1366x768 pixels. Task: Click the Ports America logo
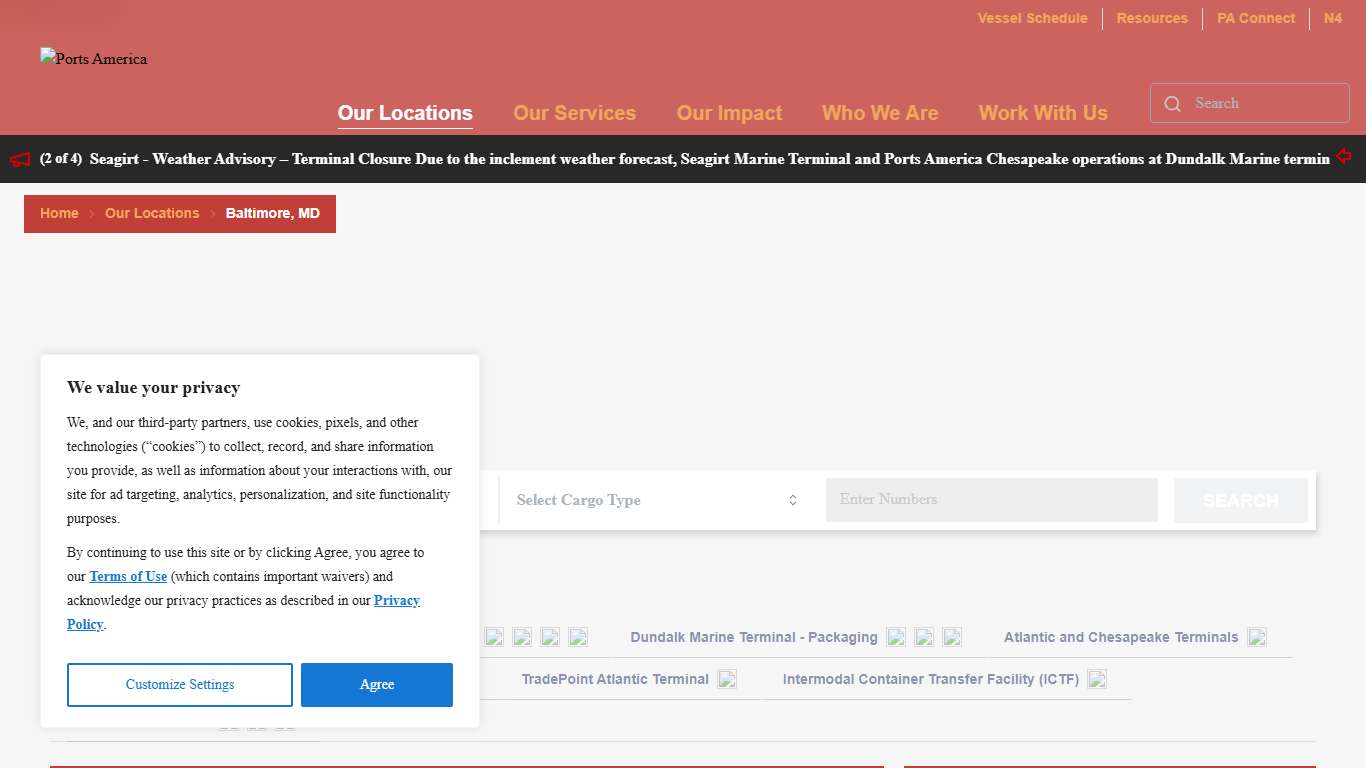94,59
